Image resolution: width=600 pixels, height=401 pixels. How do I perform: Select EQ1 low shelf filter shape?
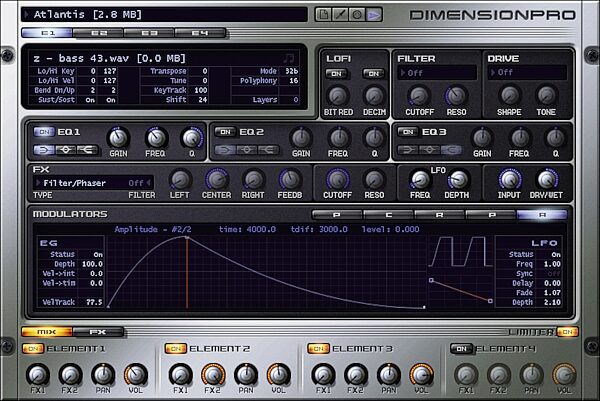[x=44, y=150]
